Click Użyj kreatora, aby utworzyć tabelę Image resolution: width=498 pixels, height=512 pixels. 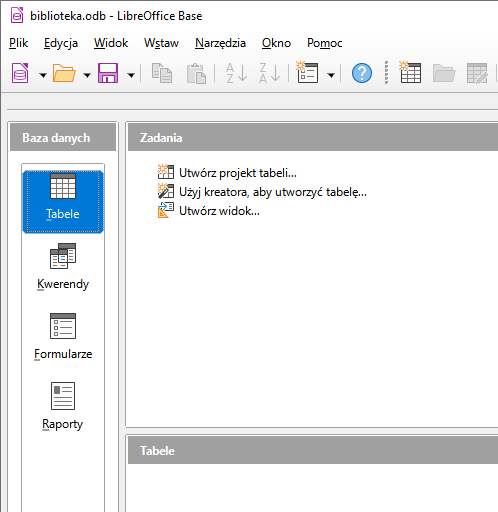pyautogui.click(x=262, y=192)
